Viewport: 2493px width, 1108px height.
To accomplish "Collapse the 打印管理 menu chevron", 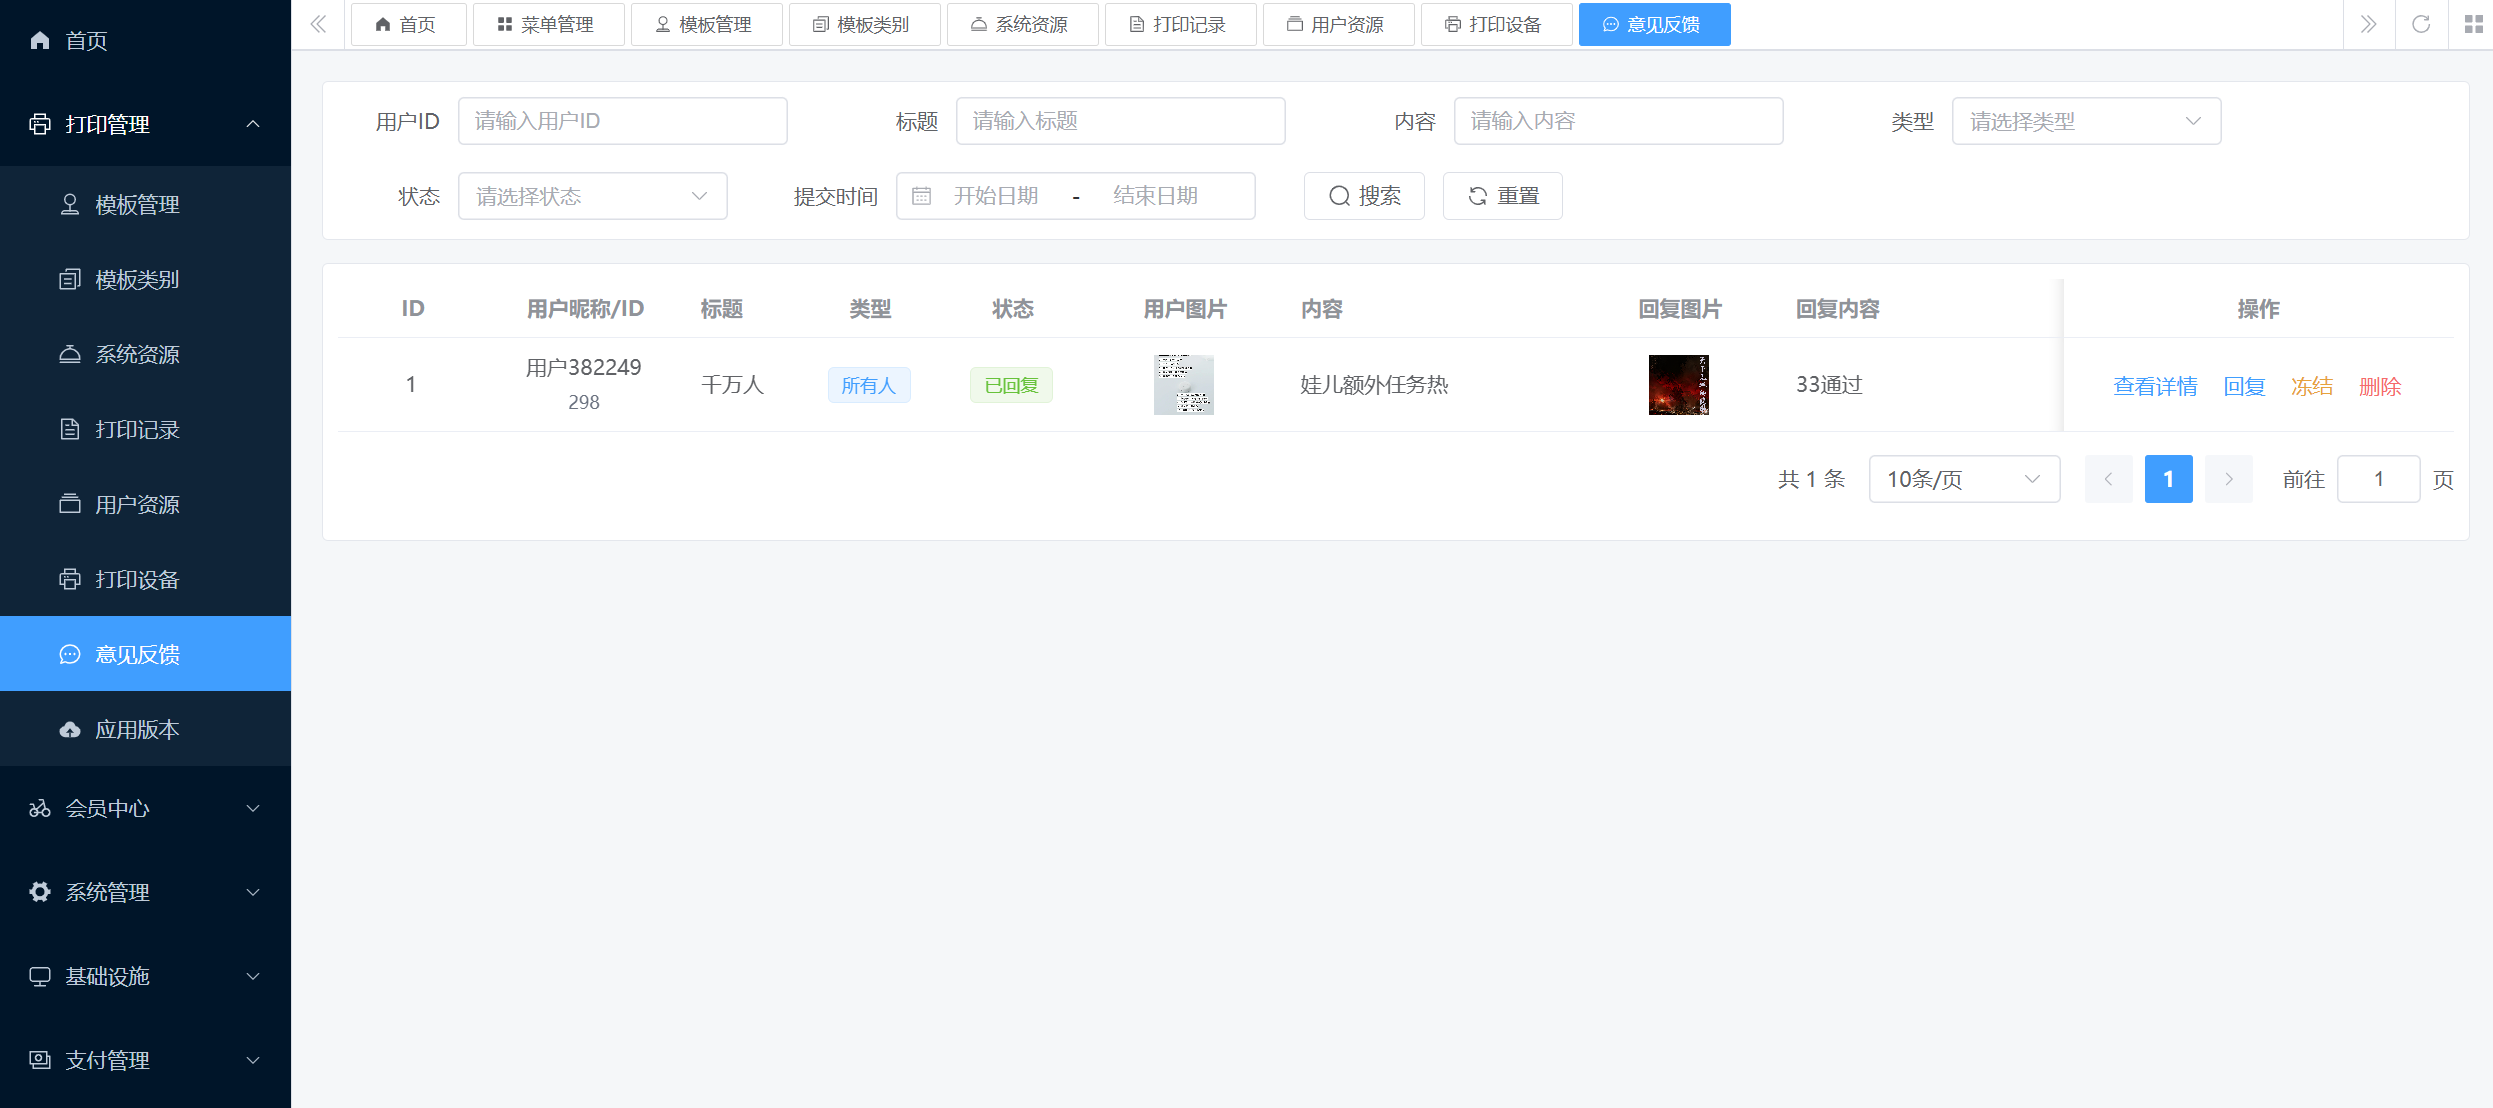I will pyautogui.click(x=253, y=124).
